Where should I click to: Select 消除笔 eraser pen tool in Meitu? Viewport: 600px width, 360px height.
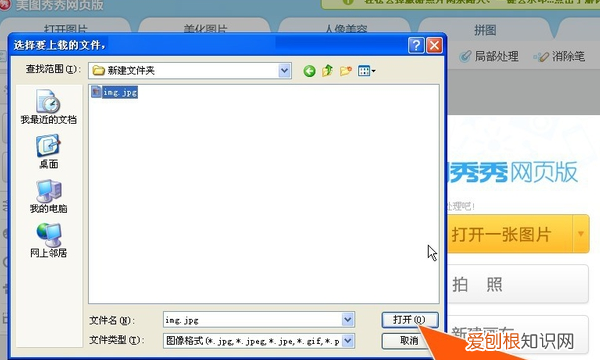pos(559,57)
